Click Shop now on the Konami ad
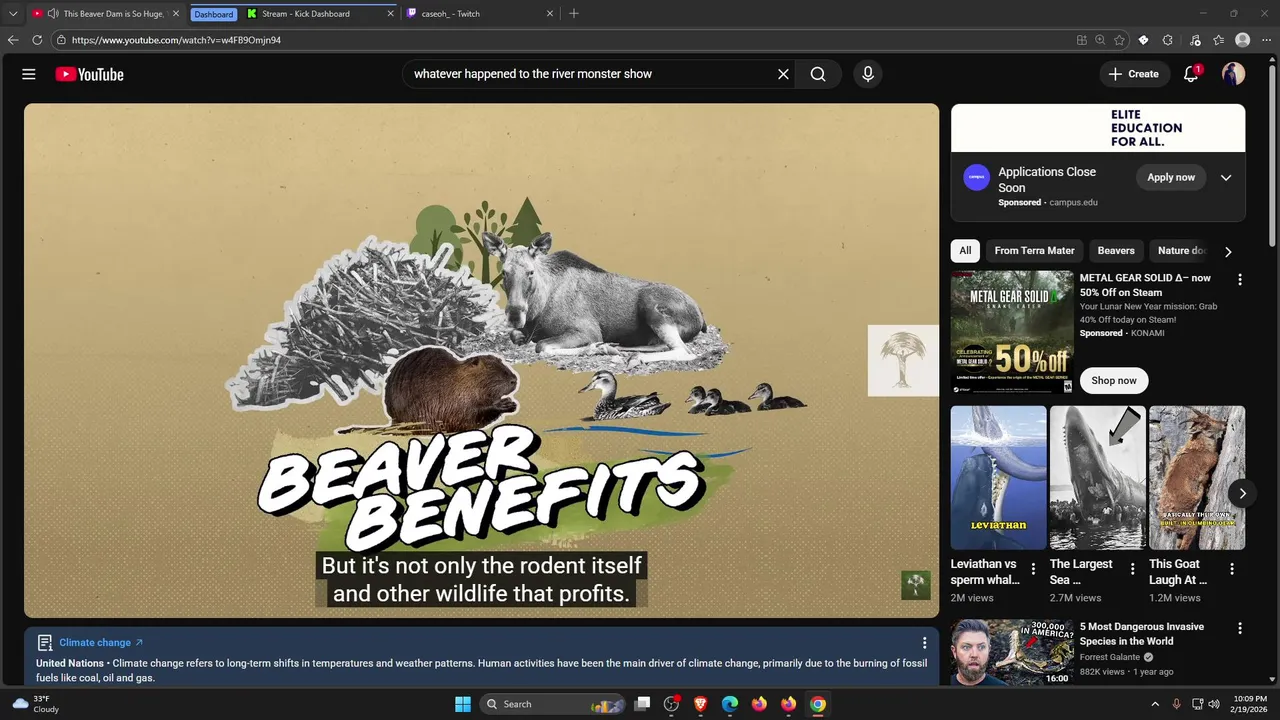Image resolution: width=1280 pixels, height=720 pixels. 1114,380
